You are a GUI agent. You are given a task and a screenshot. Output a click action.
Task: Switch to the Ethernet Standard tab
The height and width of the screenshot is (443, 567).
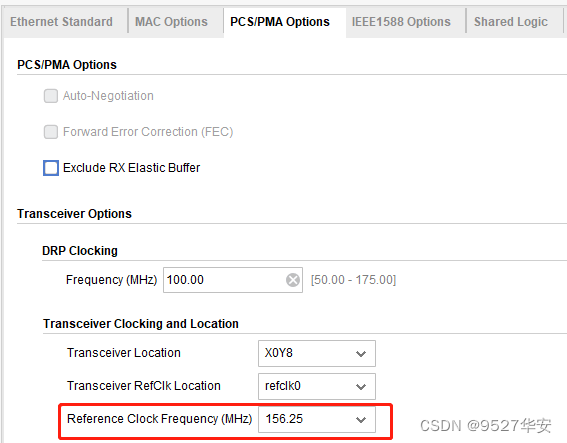click(61, 22)
